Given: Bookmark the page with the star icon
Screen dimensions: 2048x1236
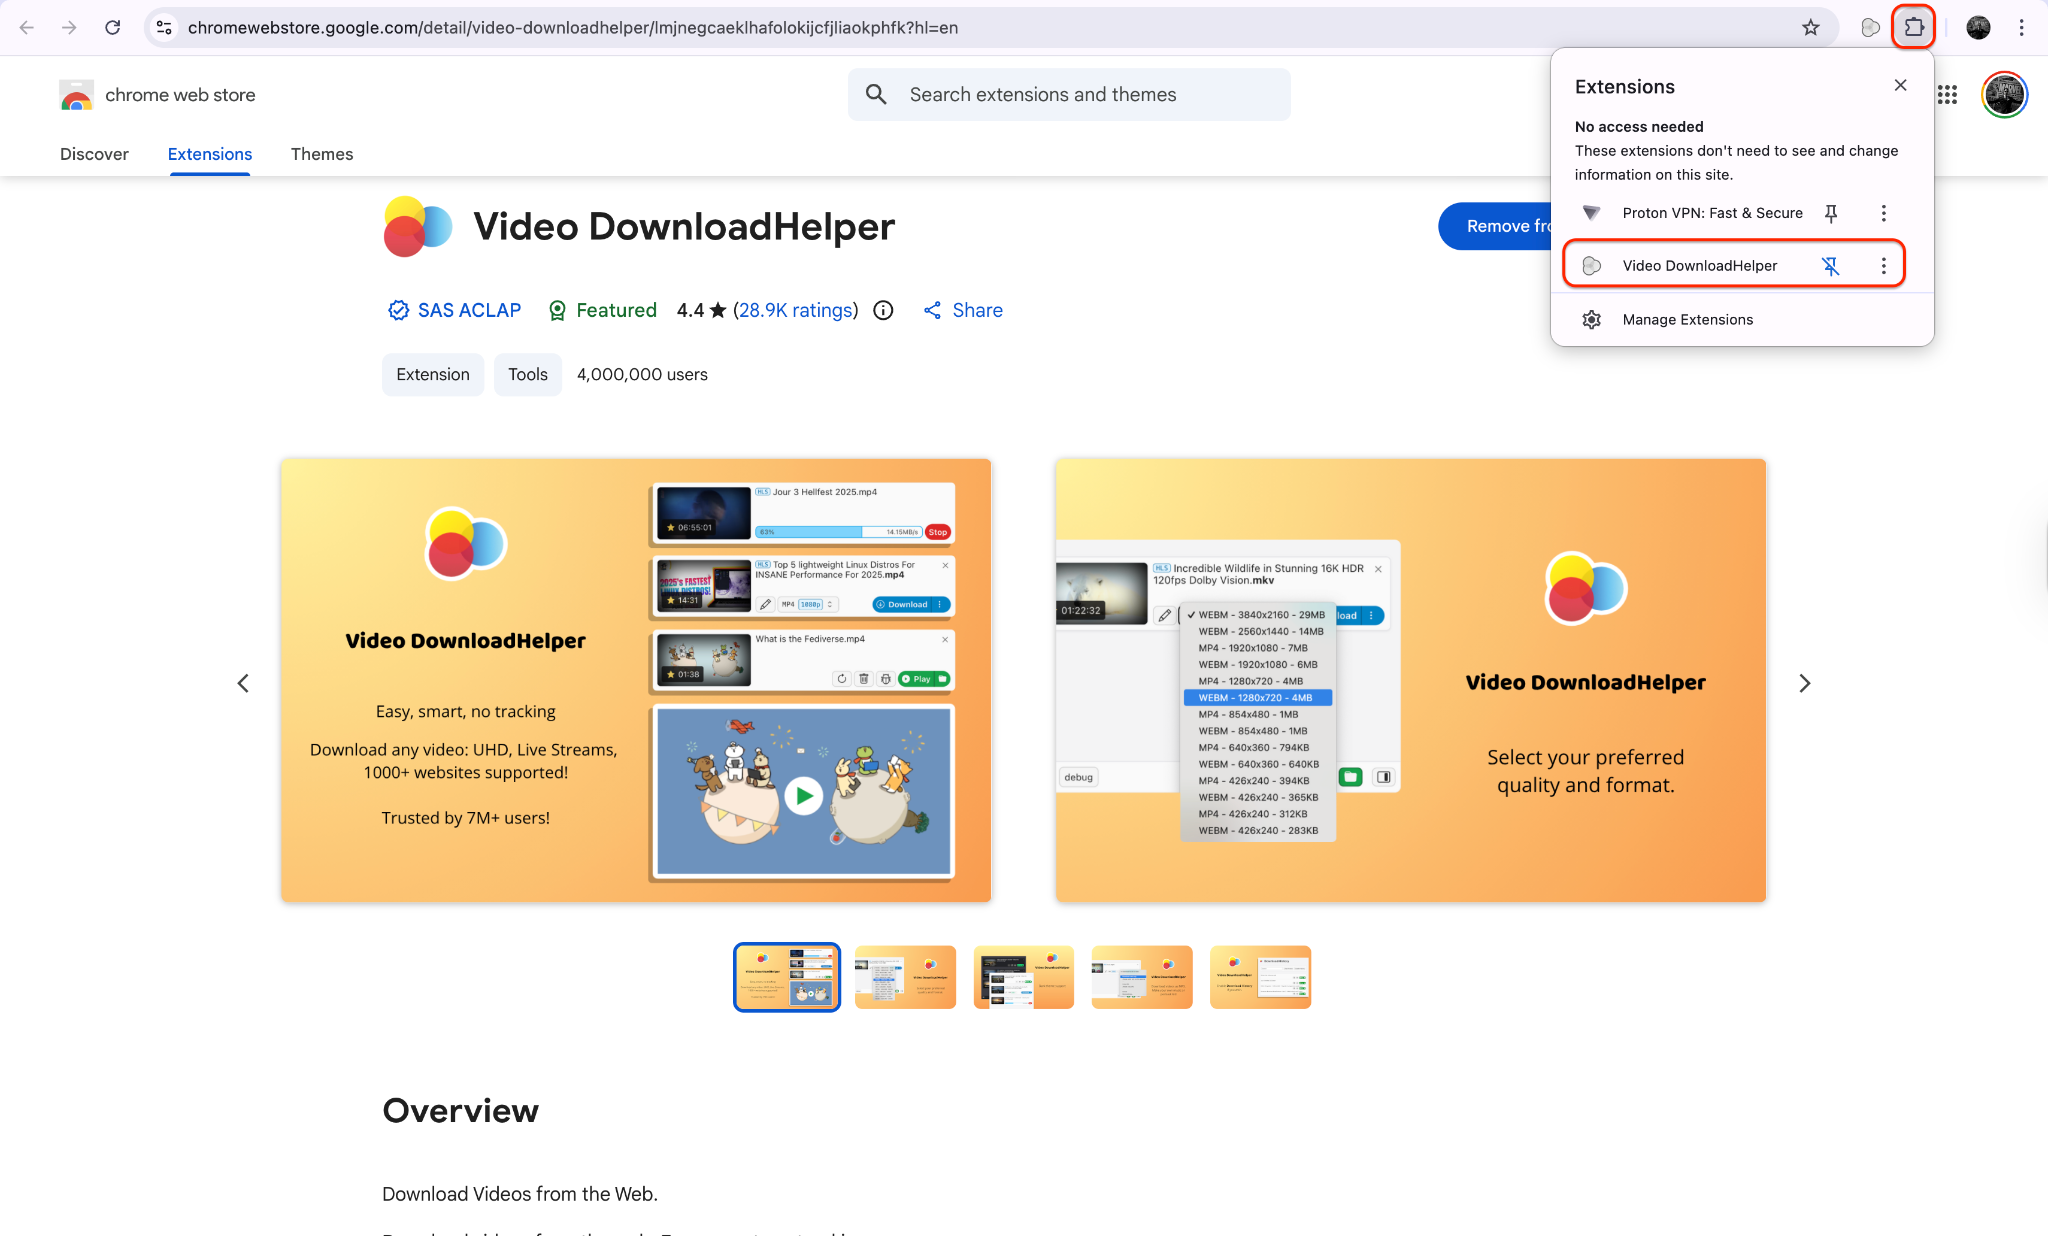Looking at the screenshot, I should click(1810, 27).
